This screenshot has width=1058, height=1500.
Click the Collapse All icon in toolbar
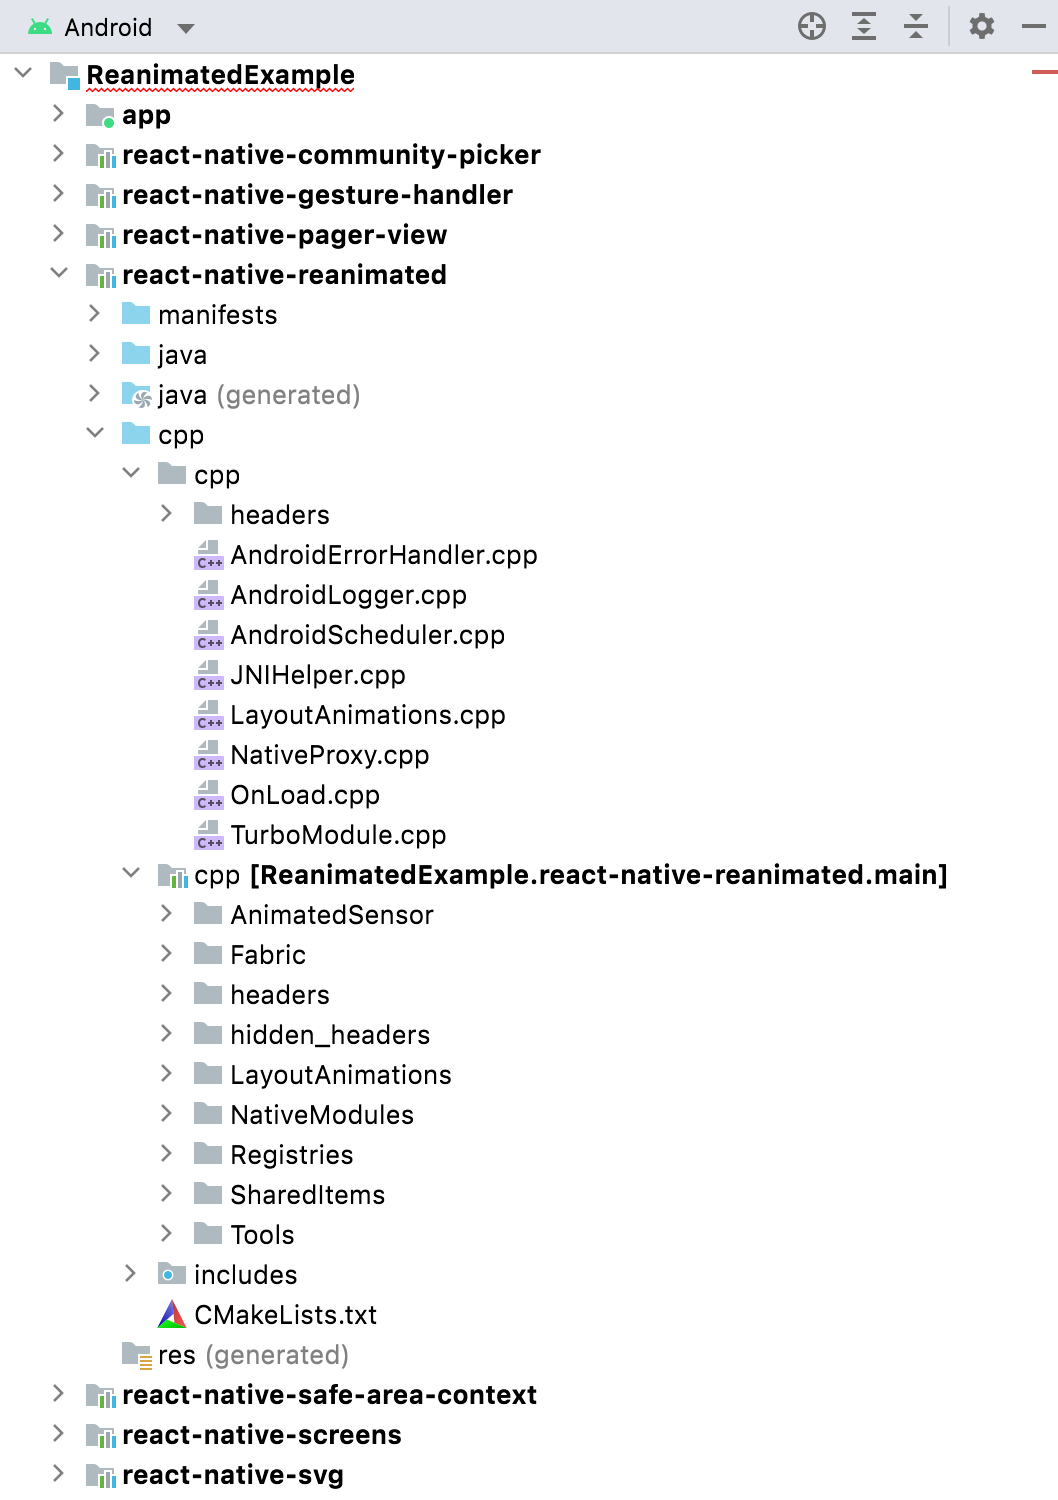(916, 26)
